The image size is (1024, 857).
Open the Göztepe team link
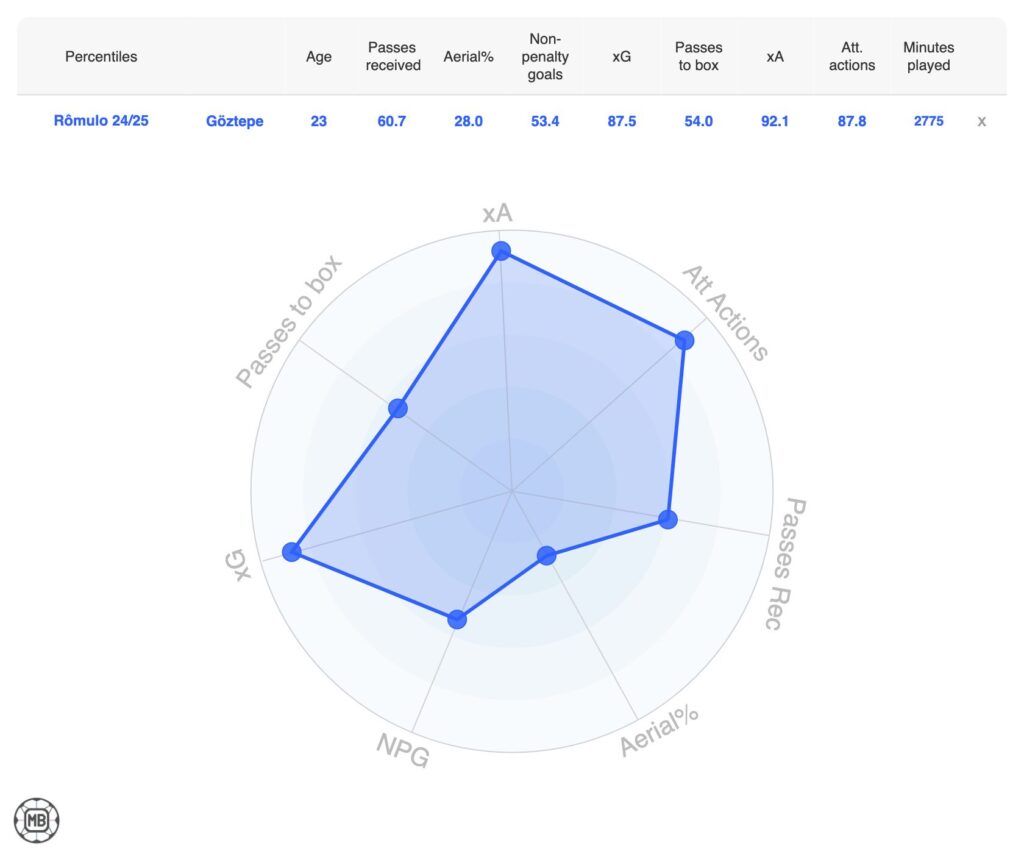pyautogui.click(x=234, y=121)
